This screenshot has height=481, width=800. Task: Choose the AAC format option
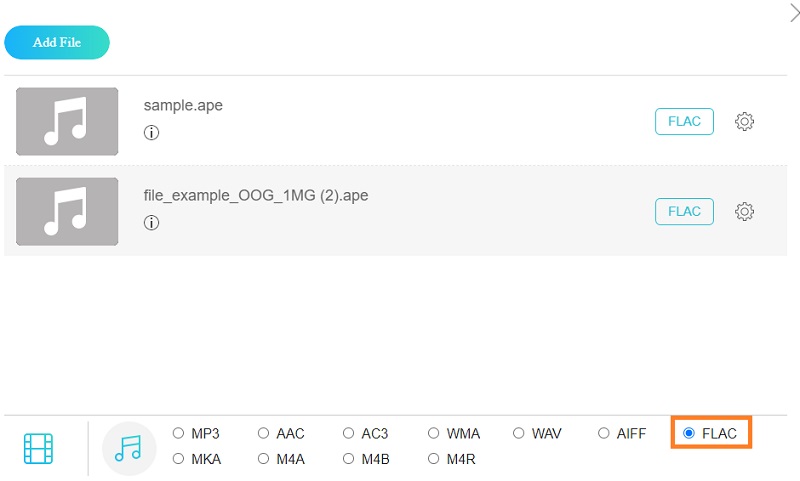click(264, 434)
